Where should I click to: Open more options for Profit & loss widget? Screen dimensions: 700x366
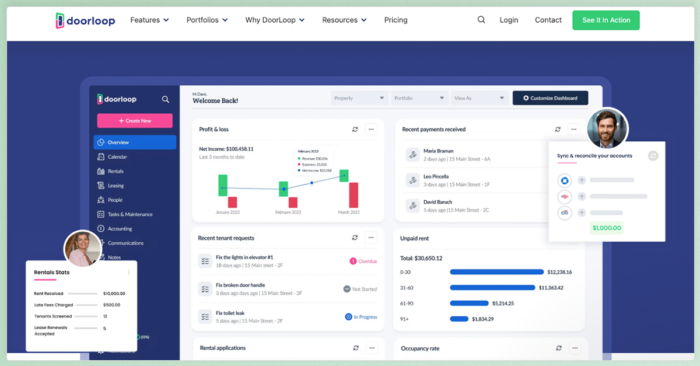tap(371, 129)
